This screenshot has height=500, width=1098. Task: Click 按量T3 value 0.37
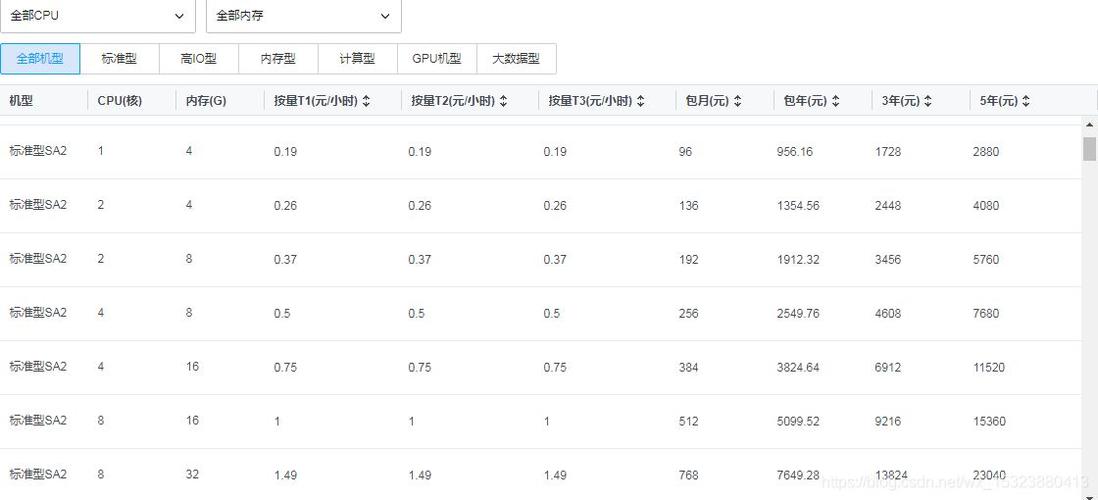tap(555, 260)
